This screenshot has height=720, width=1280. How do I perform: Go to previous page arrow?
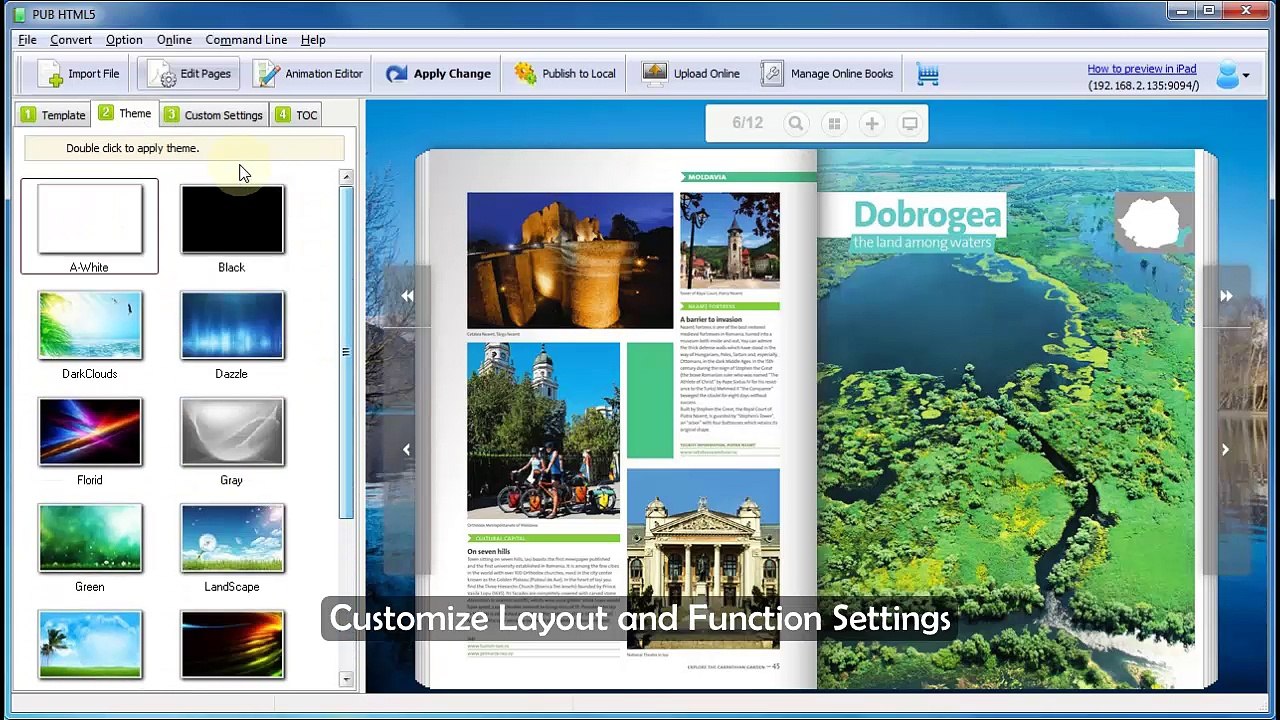pyautogui.click(x=406, y=450)
